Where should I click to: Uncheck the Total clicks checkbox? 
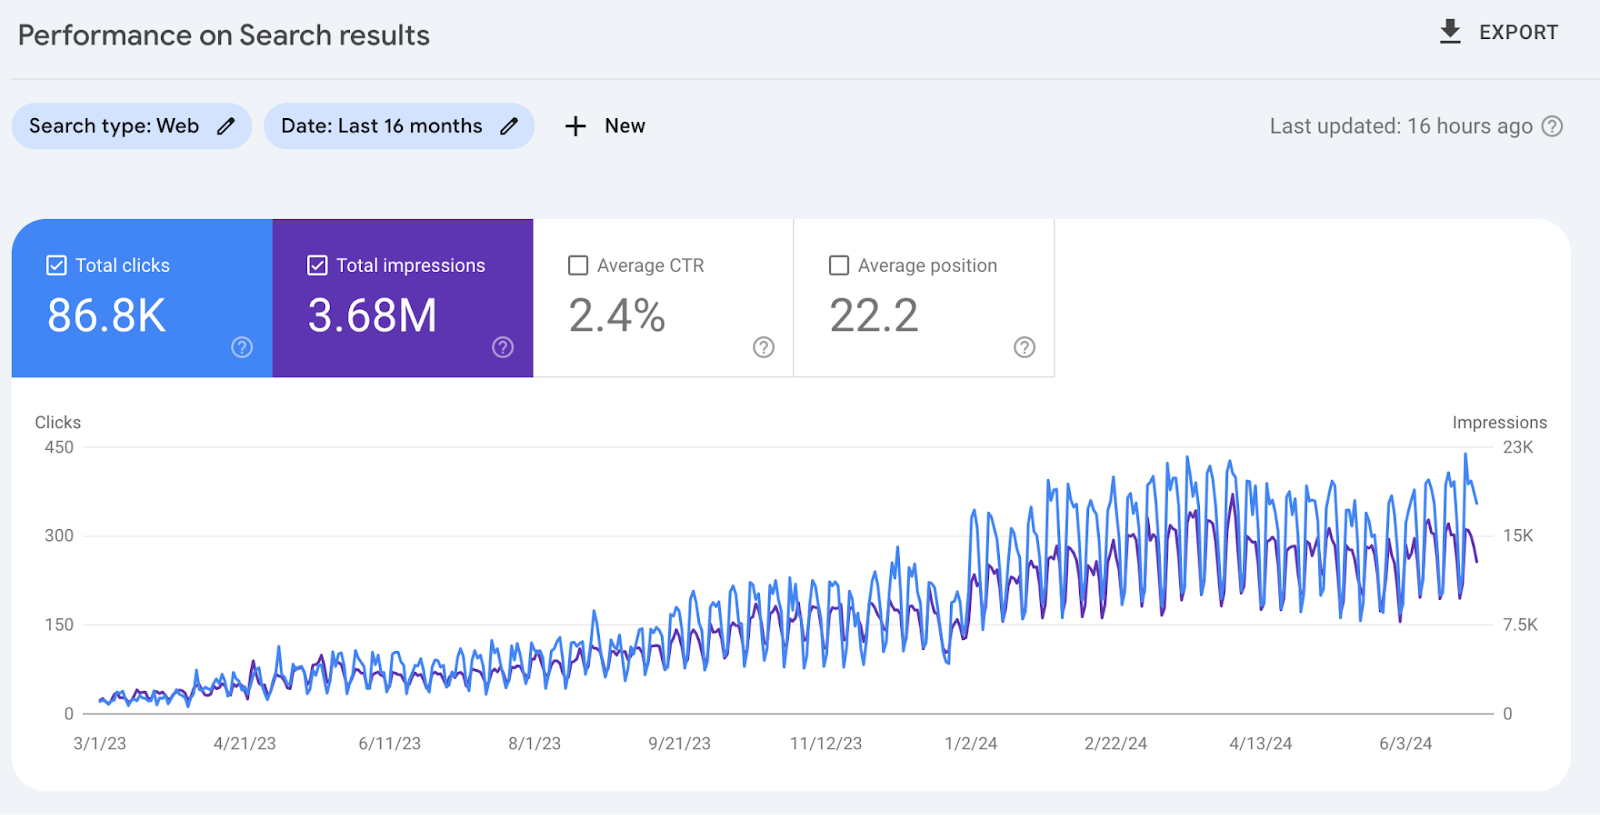(x=57, y=265)
